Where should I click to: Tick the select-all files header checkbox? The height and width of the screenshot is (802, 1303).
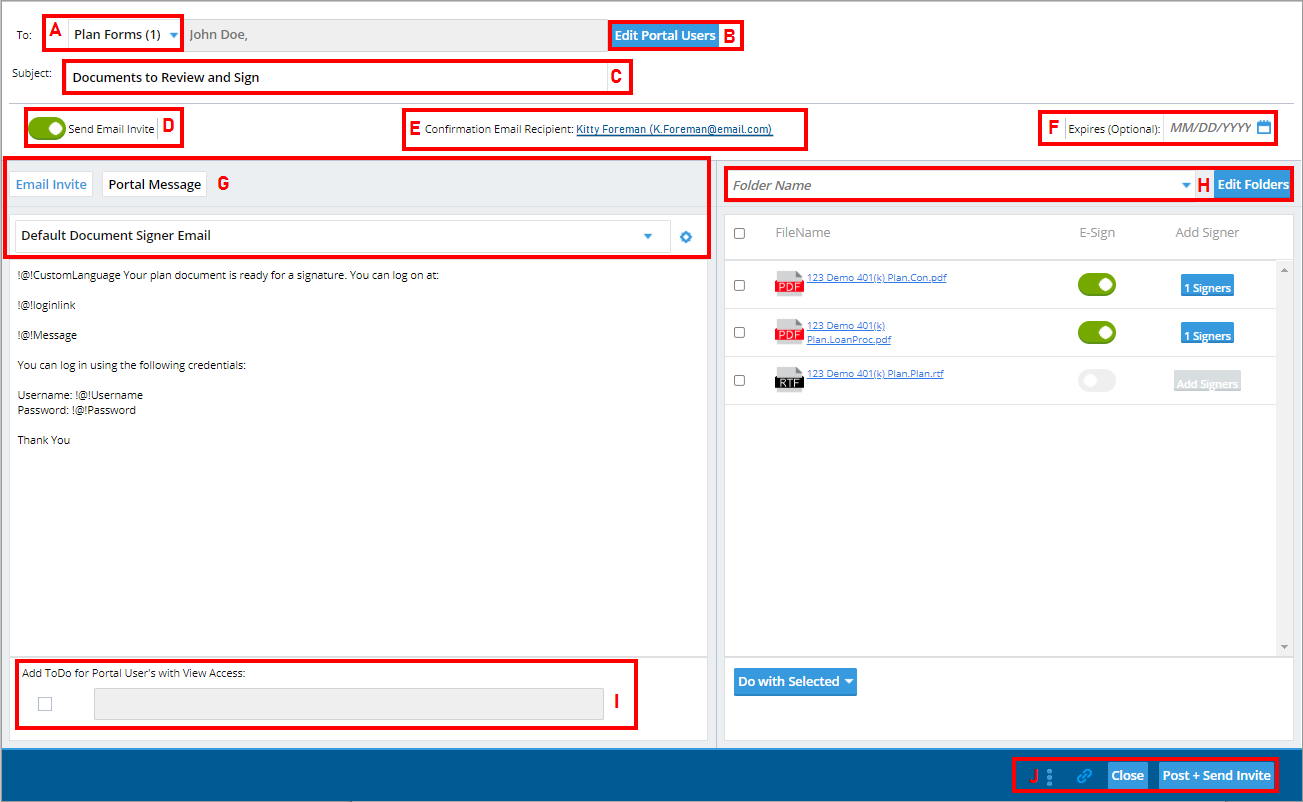coord(740,233)
